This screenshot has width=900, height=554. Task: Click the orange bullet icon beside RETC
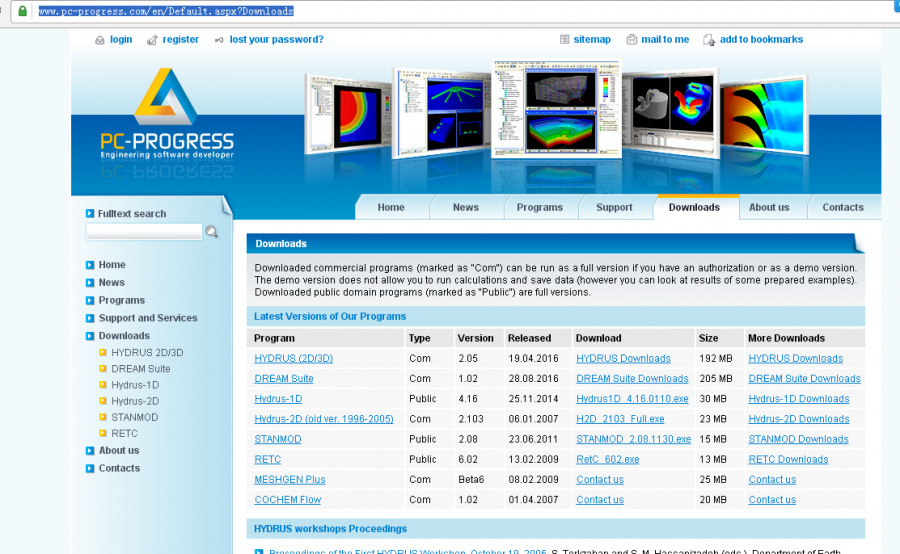tap(103, 433)
